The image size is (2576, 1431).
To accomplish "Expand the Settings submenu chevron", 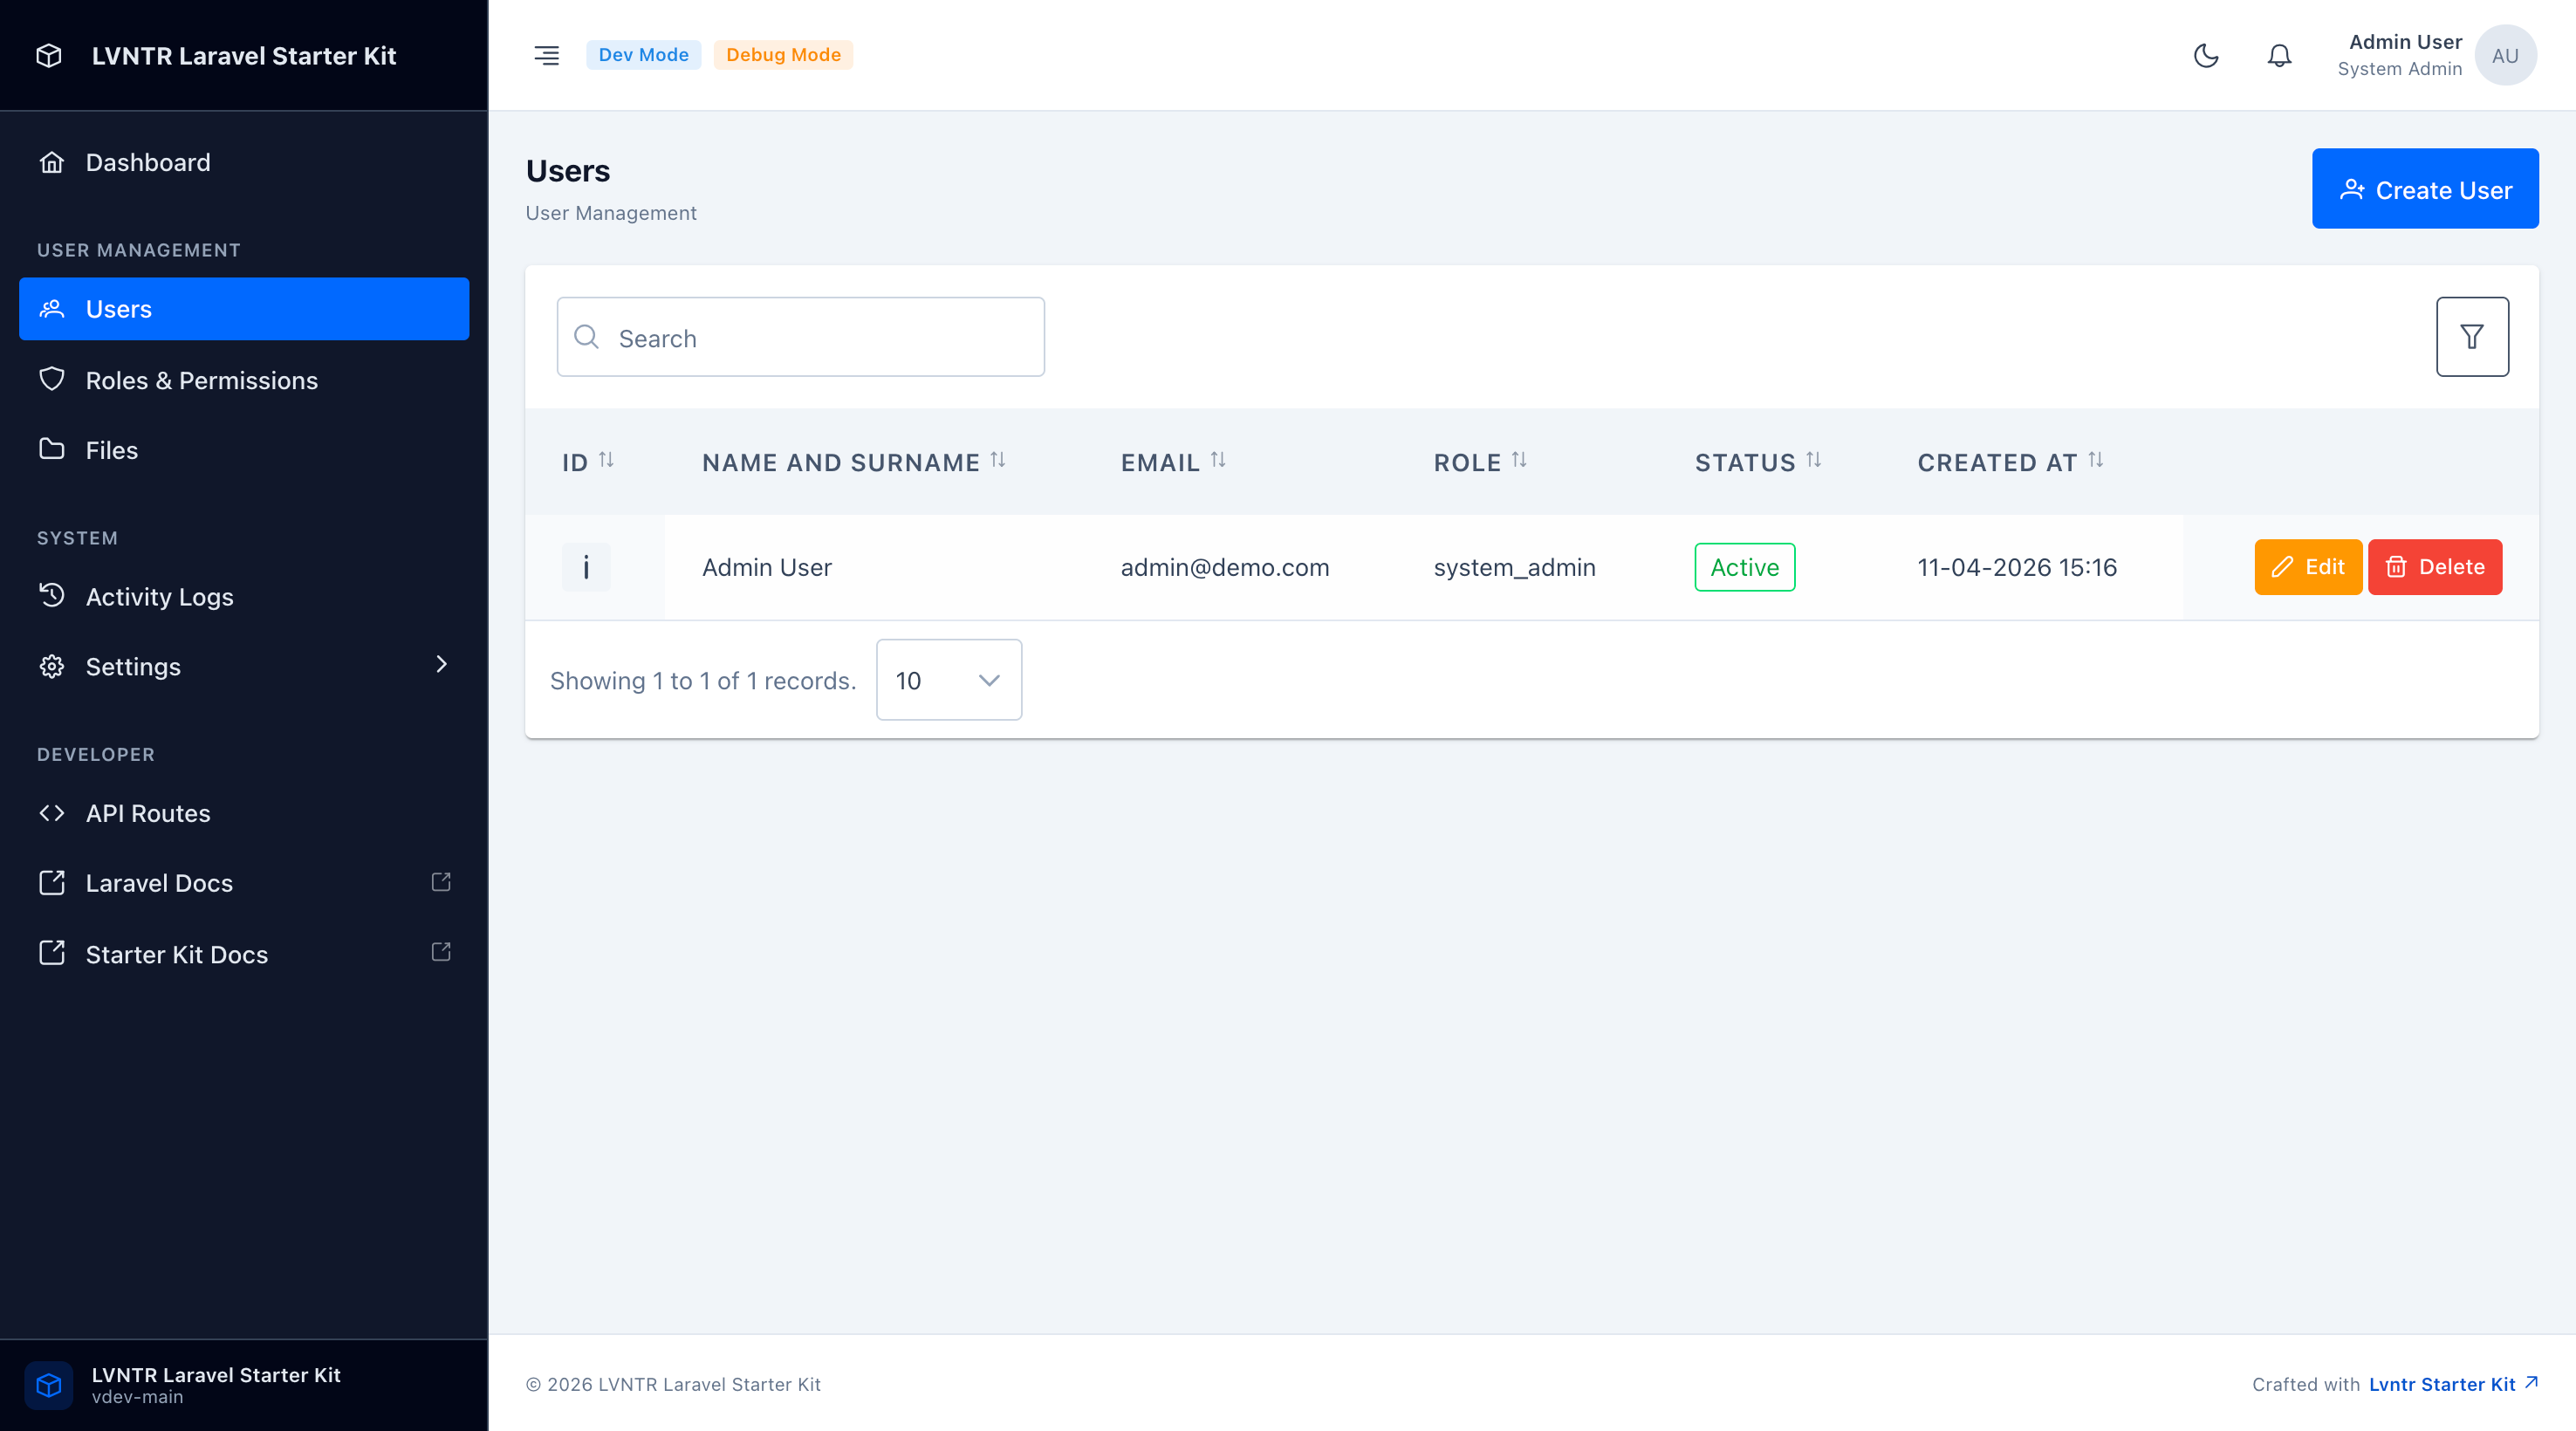I will (441, 665).
